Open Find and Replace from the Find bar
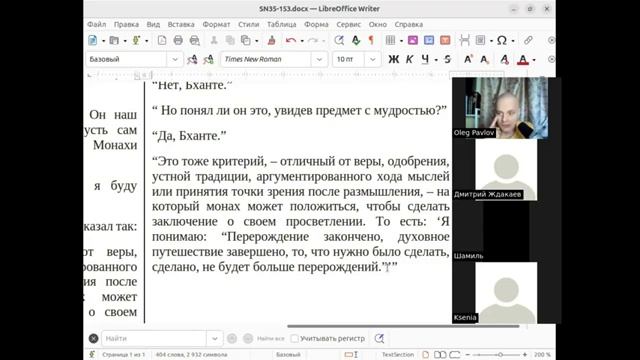 coord(379,338)
